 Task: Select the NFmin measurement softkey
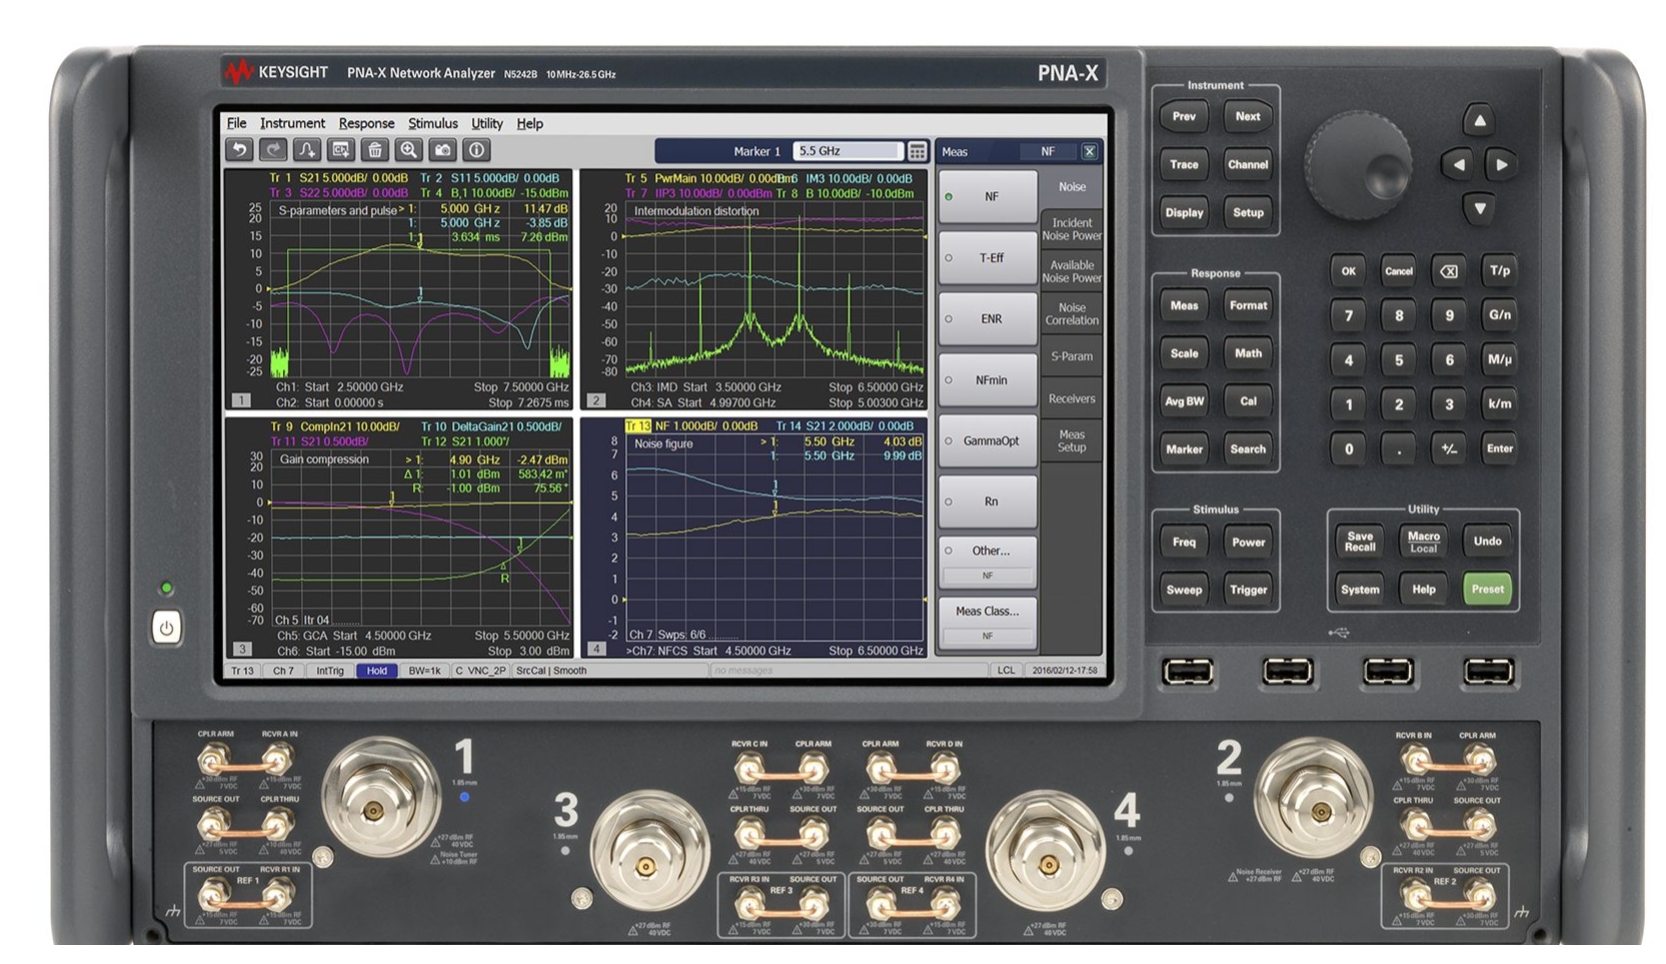tap(987, 380)
